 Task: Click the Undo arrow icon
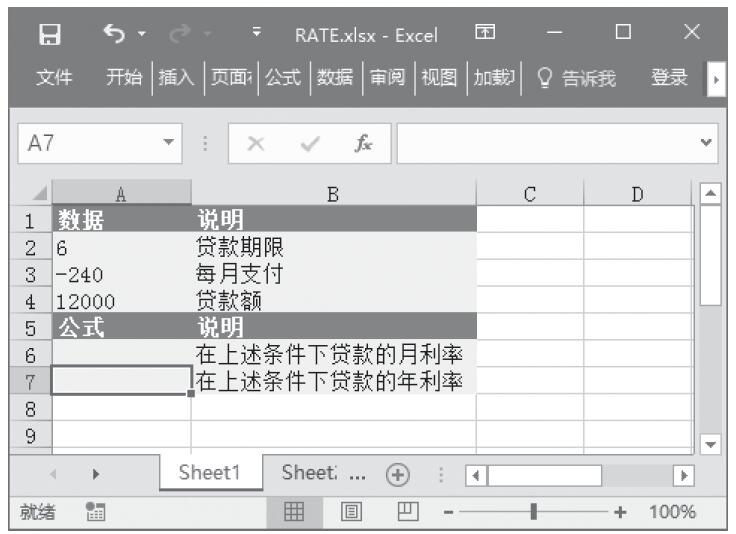[x=112, y=34]
